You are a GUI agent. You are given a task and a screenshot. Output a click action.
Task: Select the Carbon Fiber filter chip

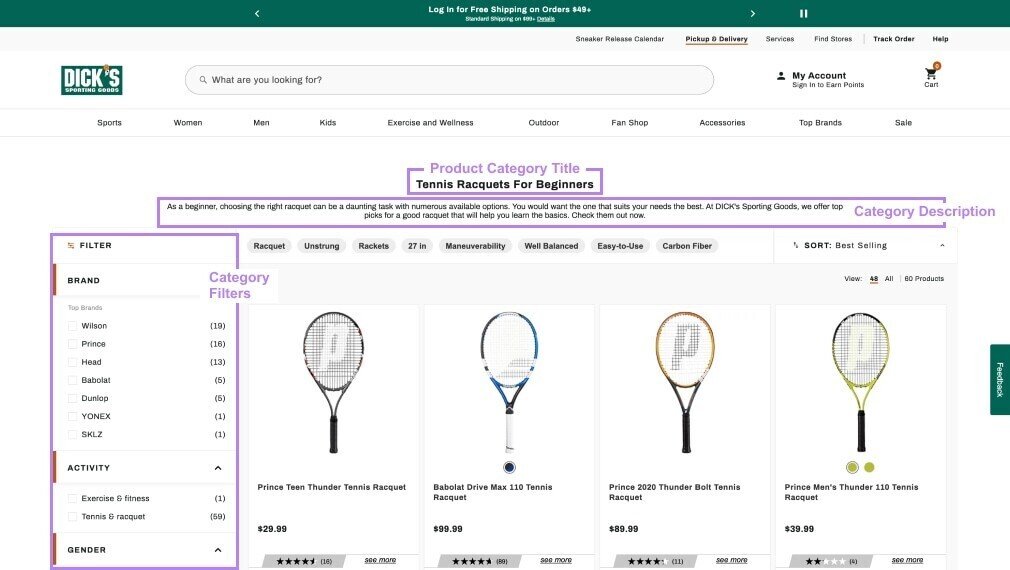click(687, 246)
